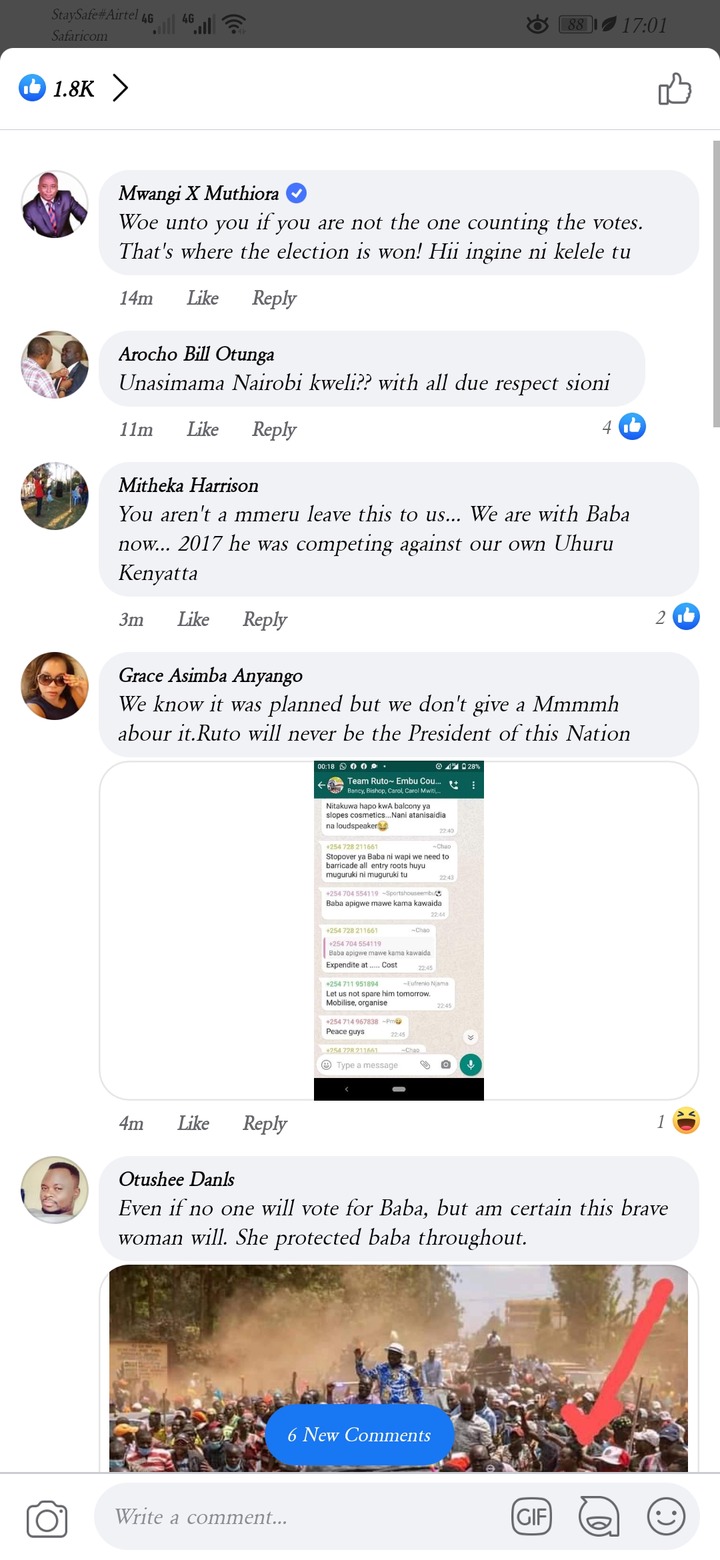Toggle Like on Mwangi X Muthiora's comment
This screenshot has width=720, height=1560.
point(202,298)
